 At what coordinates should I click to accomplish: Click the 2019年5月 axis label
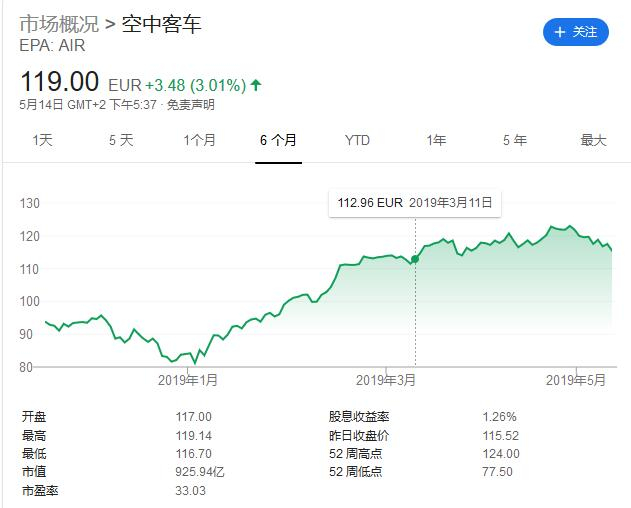coord(576,380)
